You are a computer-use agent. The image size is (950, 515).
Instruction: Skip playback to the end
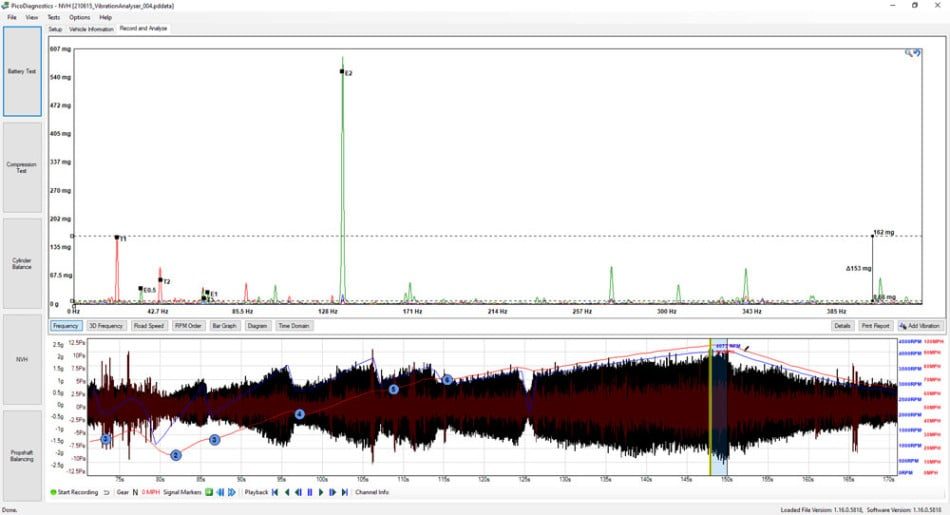point(345,493)
